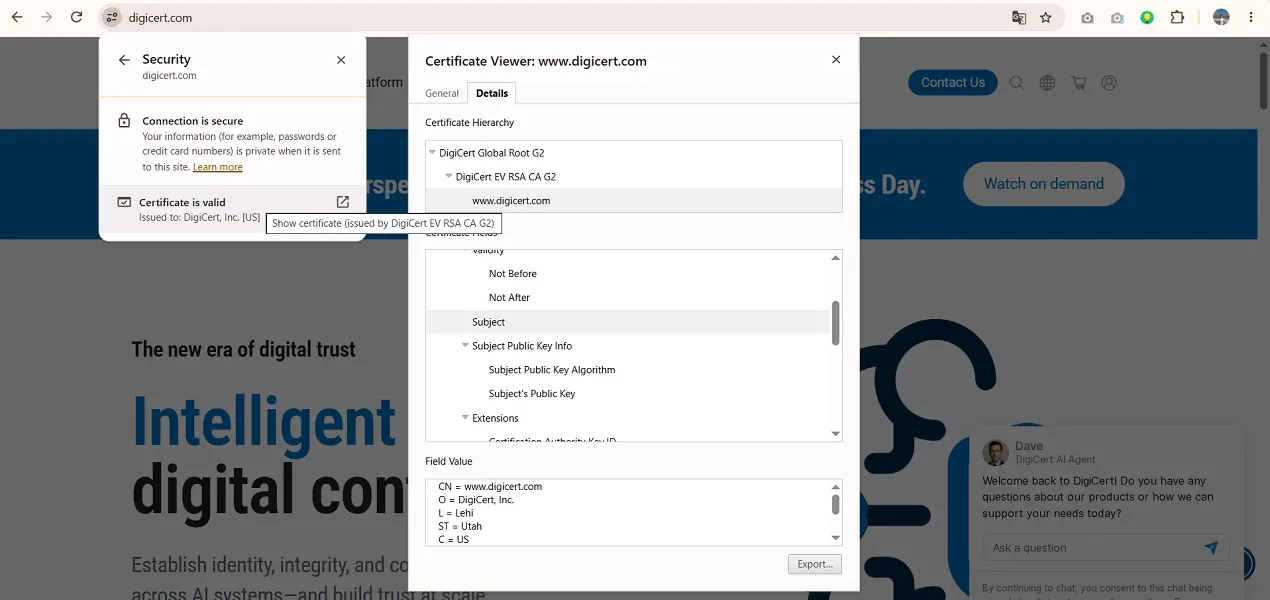Switch to the General tab
Image resolution: width=1270 pixels, height=600 pixels.
(x=442, y=93)
